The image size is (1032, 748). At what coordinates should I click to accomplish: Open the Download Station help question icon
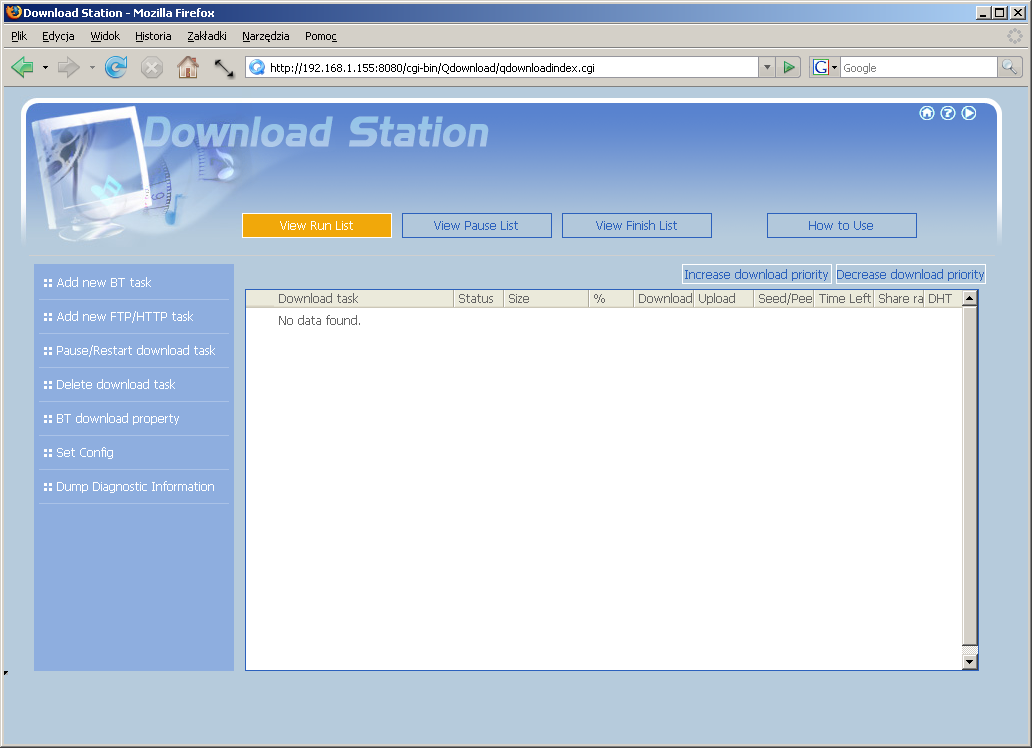(948, 113)
